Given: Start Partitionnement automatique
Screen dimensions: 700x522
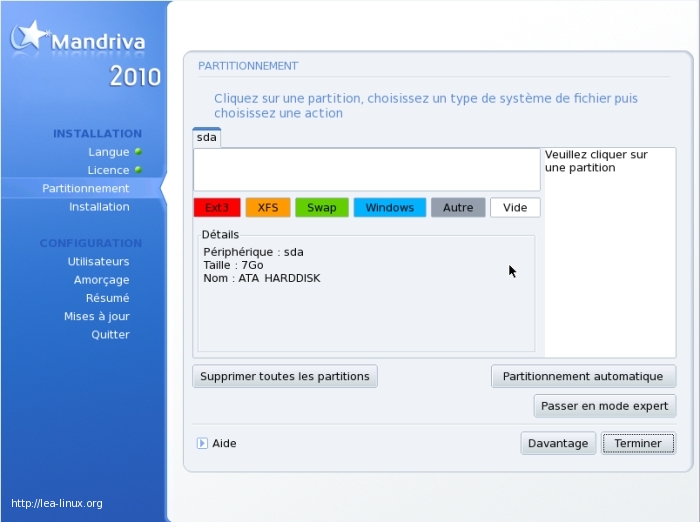Looking at the screenshot, I should click(583, 377).
